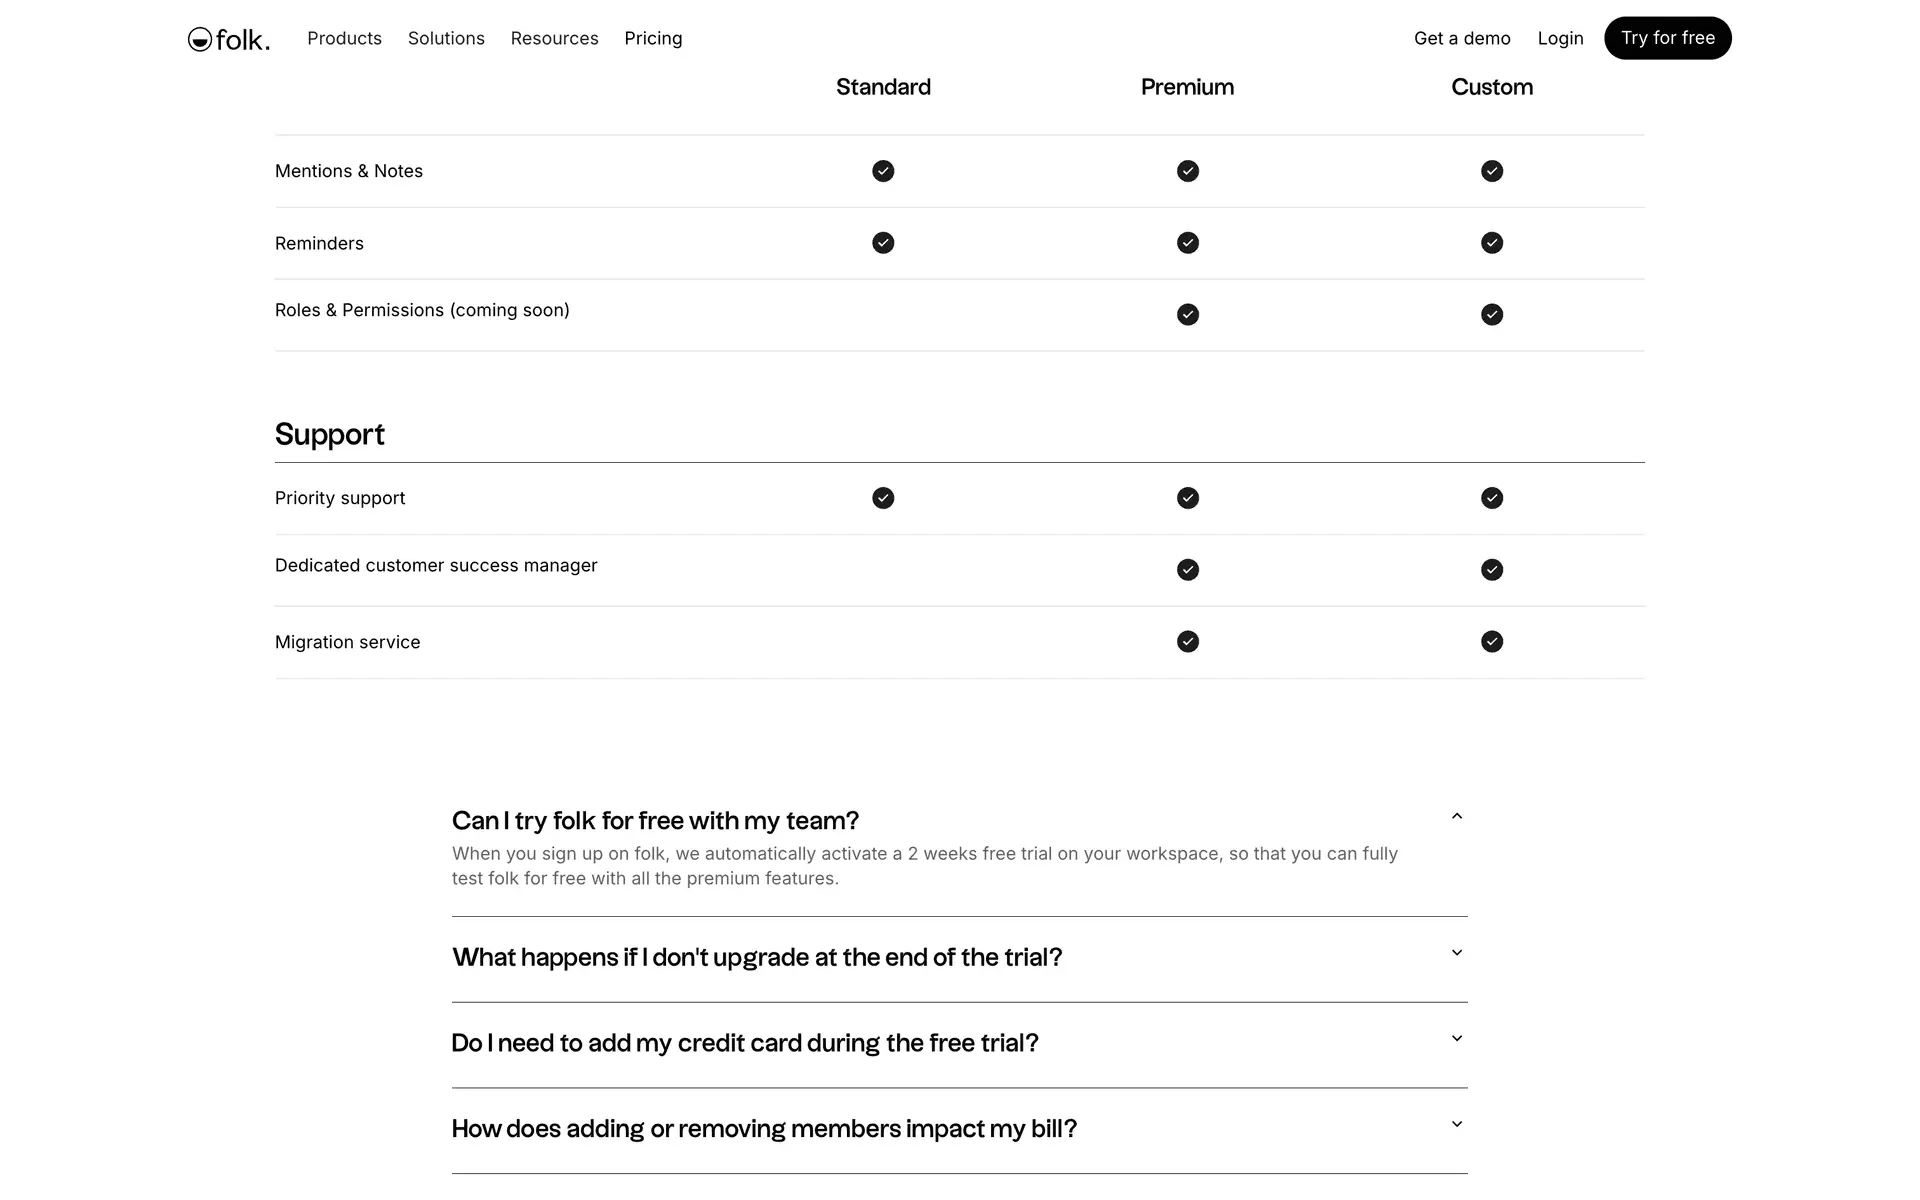The height and width of the screenshot is (1200, 1920).
Task: Click Premium checkmark for Migration service
Action: point(1187,642)
